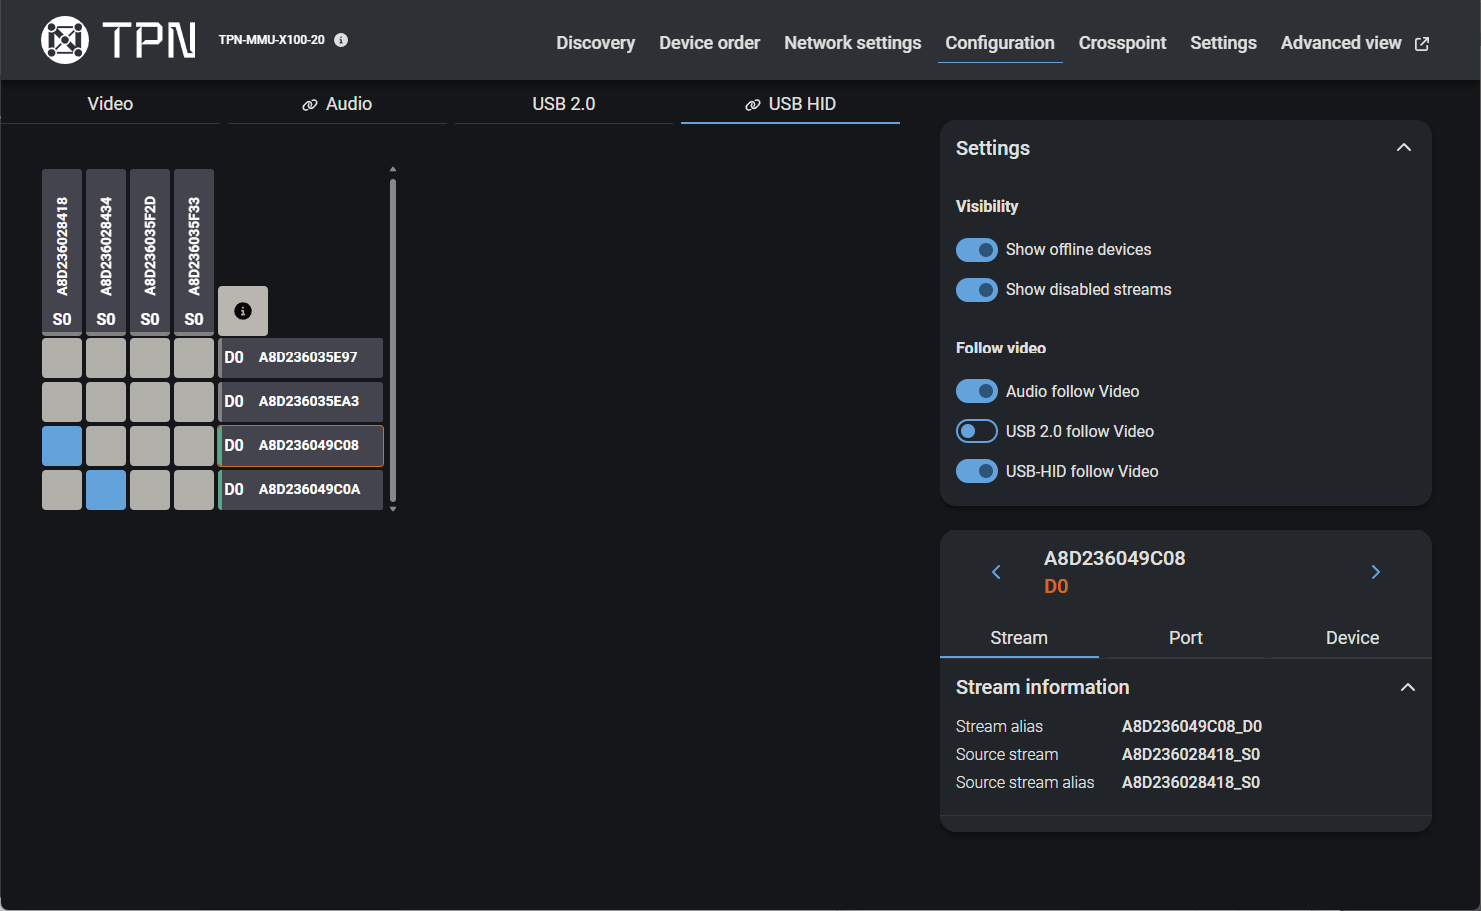Go to next stream with right arrow
Screen dimensions: 1481x911
[1376, 572]
